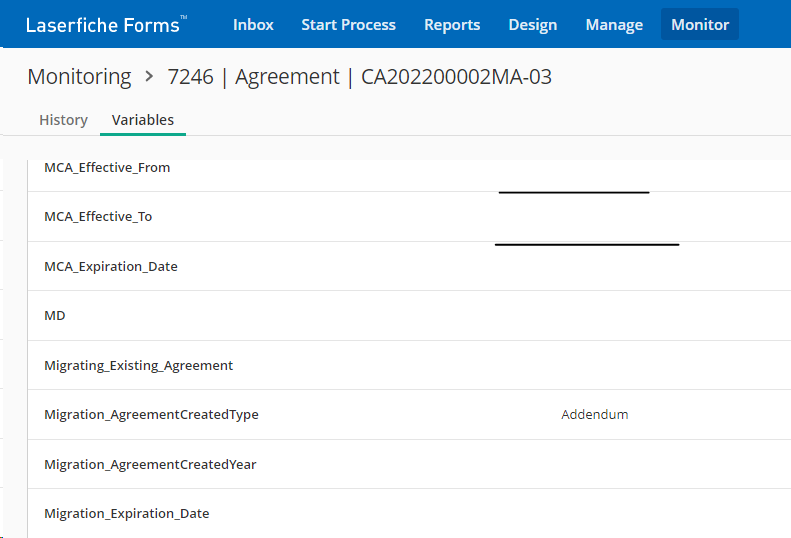
Task: Switch to the History tab
Action: click(x=64, y=120)
